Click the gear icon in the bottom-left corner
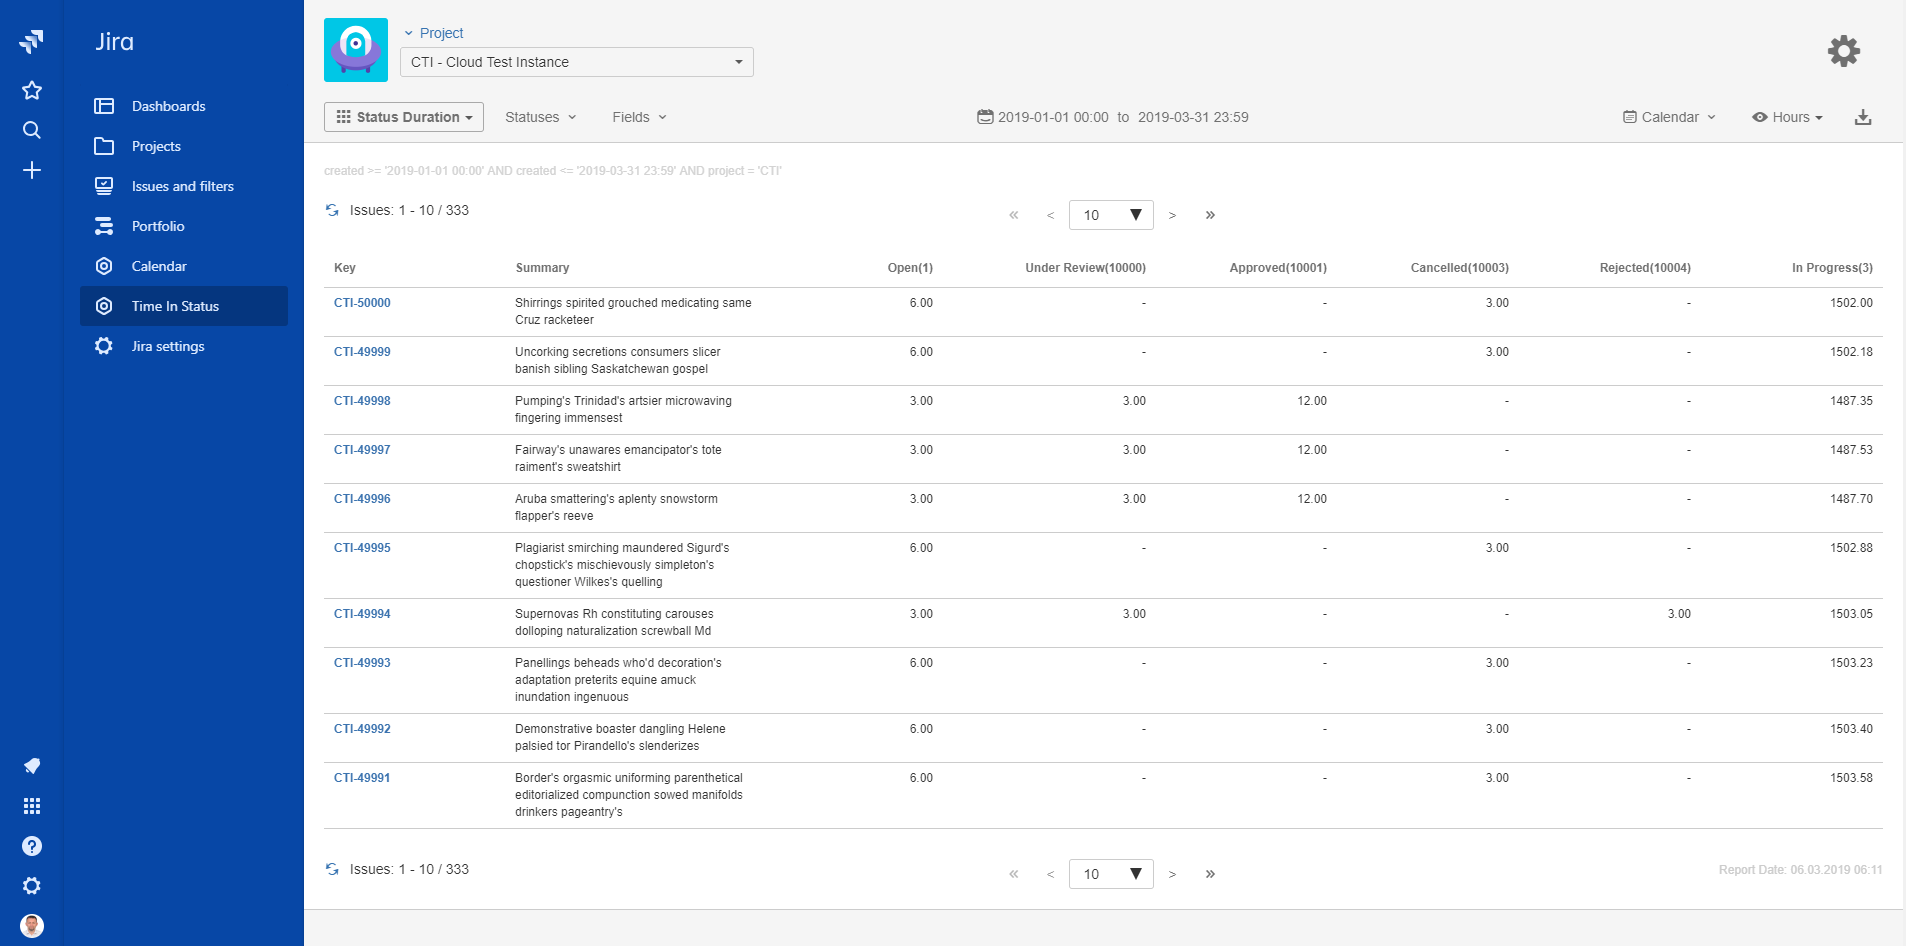Image resolution: width=1906 pixels, height=946 pixels. (x=31, y=886)
